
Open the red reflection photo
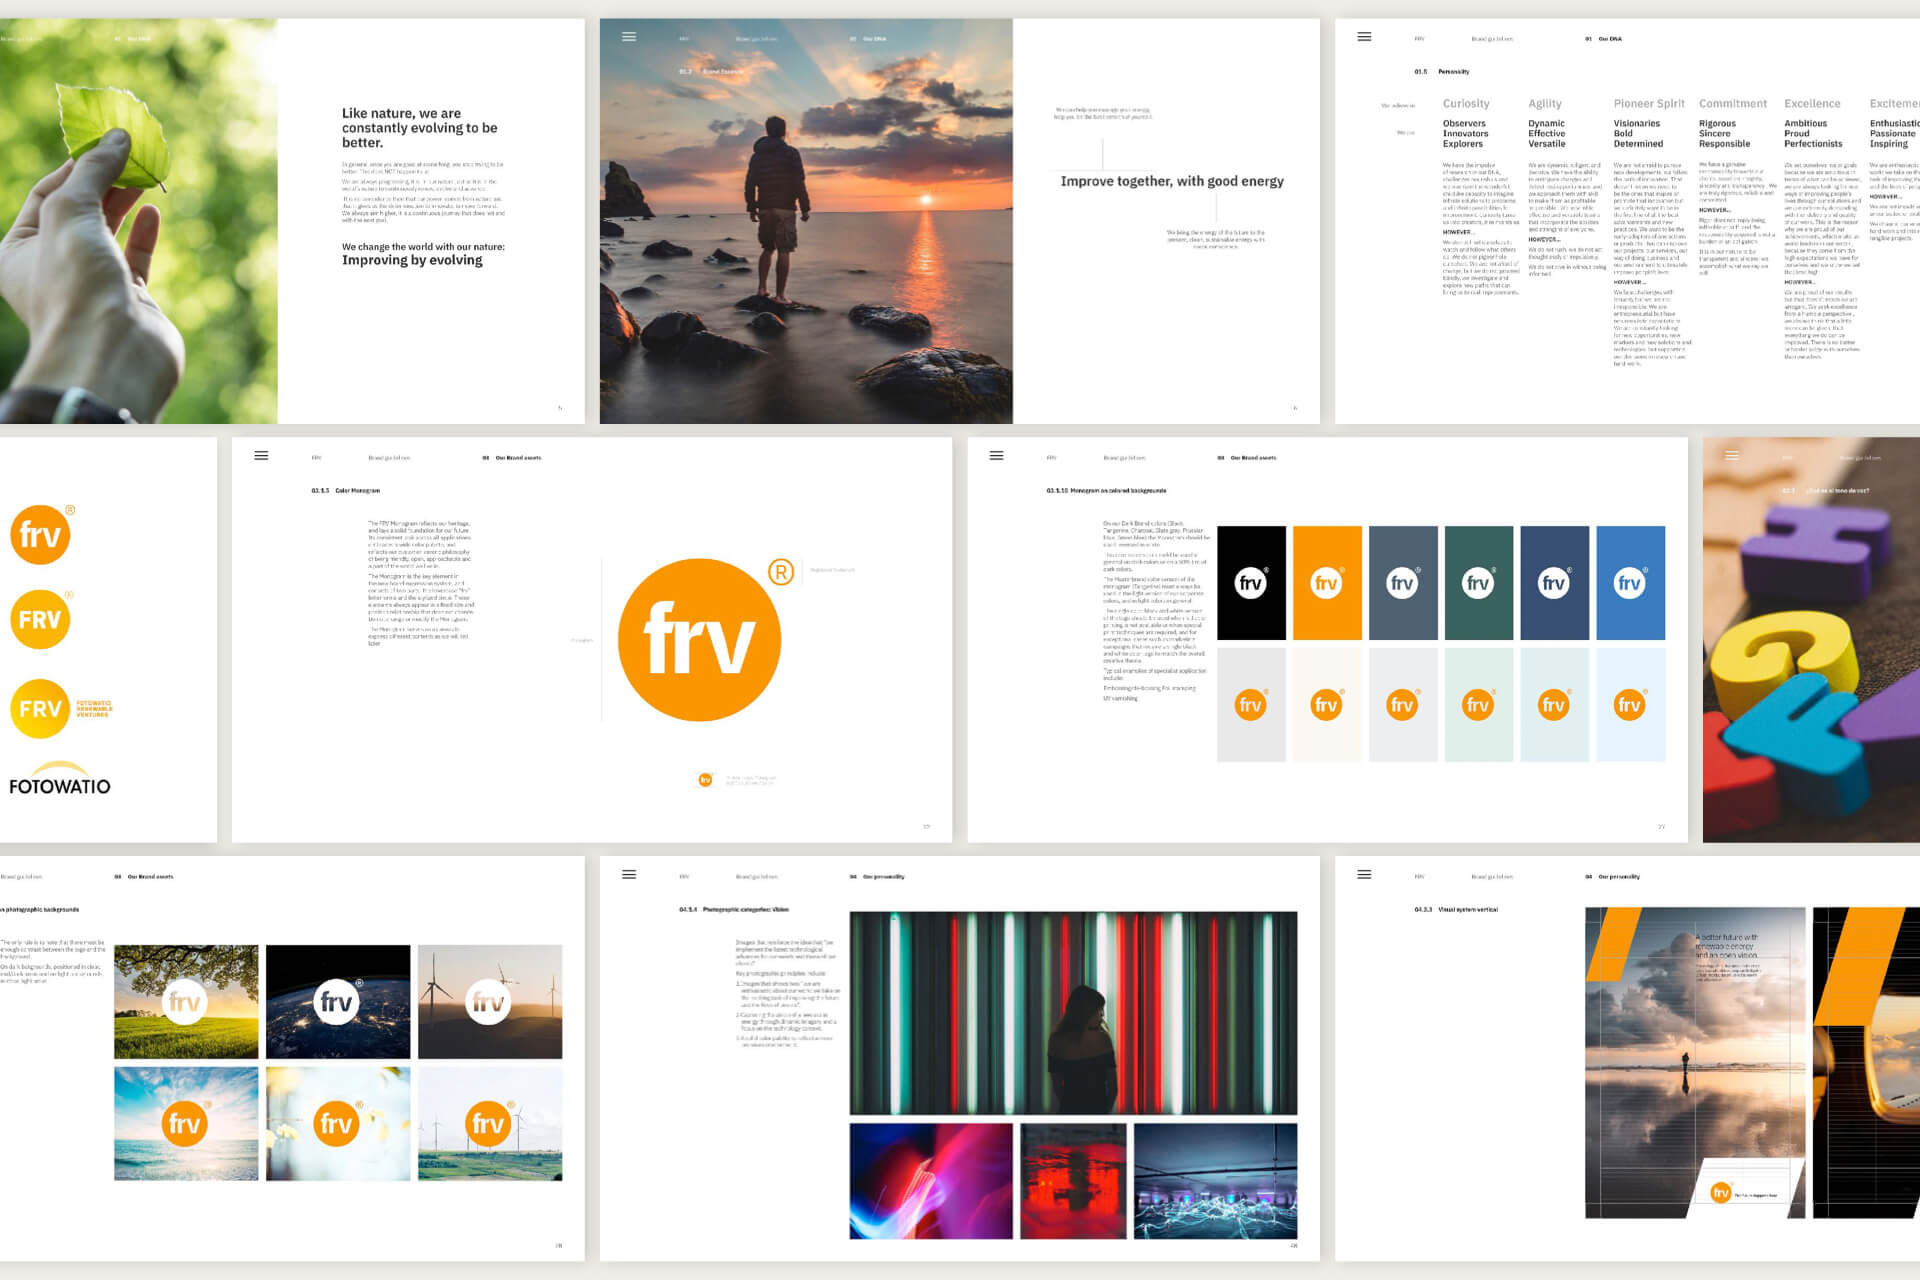pos(1073,1181)
